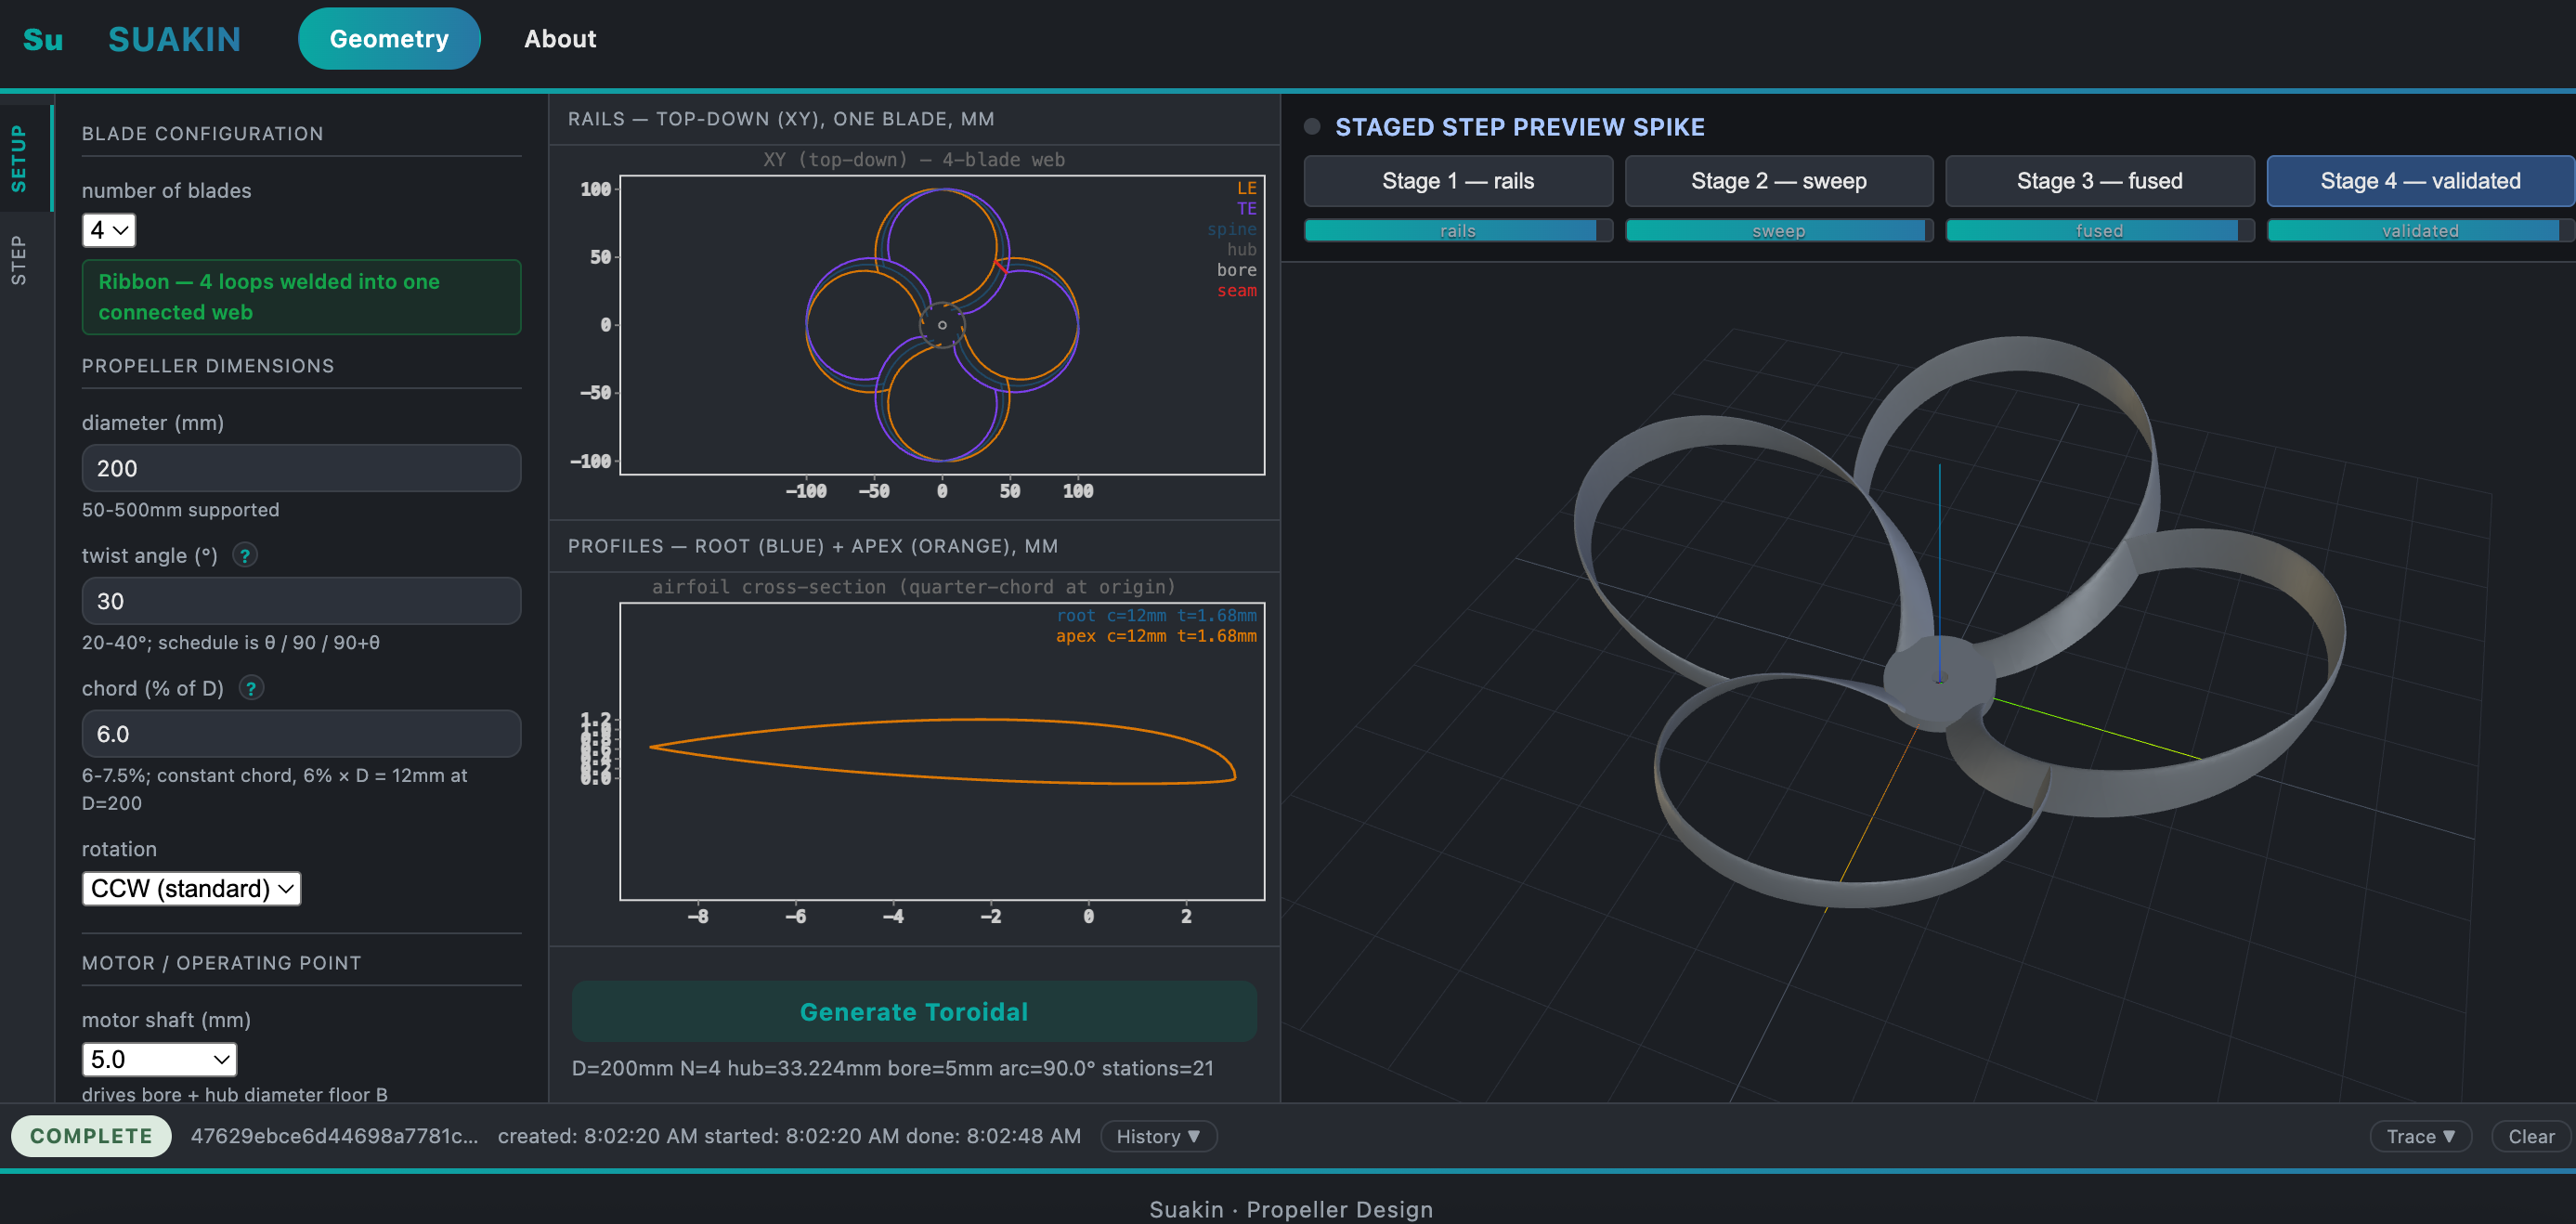
Task: Click the D=200mm N=4 hub summary line
Action: click(x=892, y=1068)
